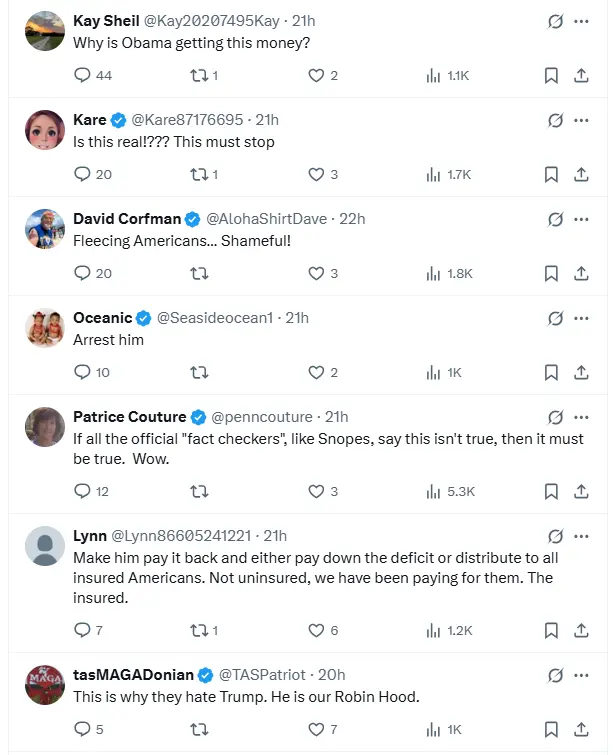The image size is (615, 755).
Task: Reply to Kay Sheil's tweet
Action: [83, 75]
